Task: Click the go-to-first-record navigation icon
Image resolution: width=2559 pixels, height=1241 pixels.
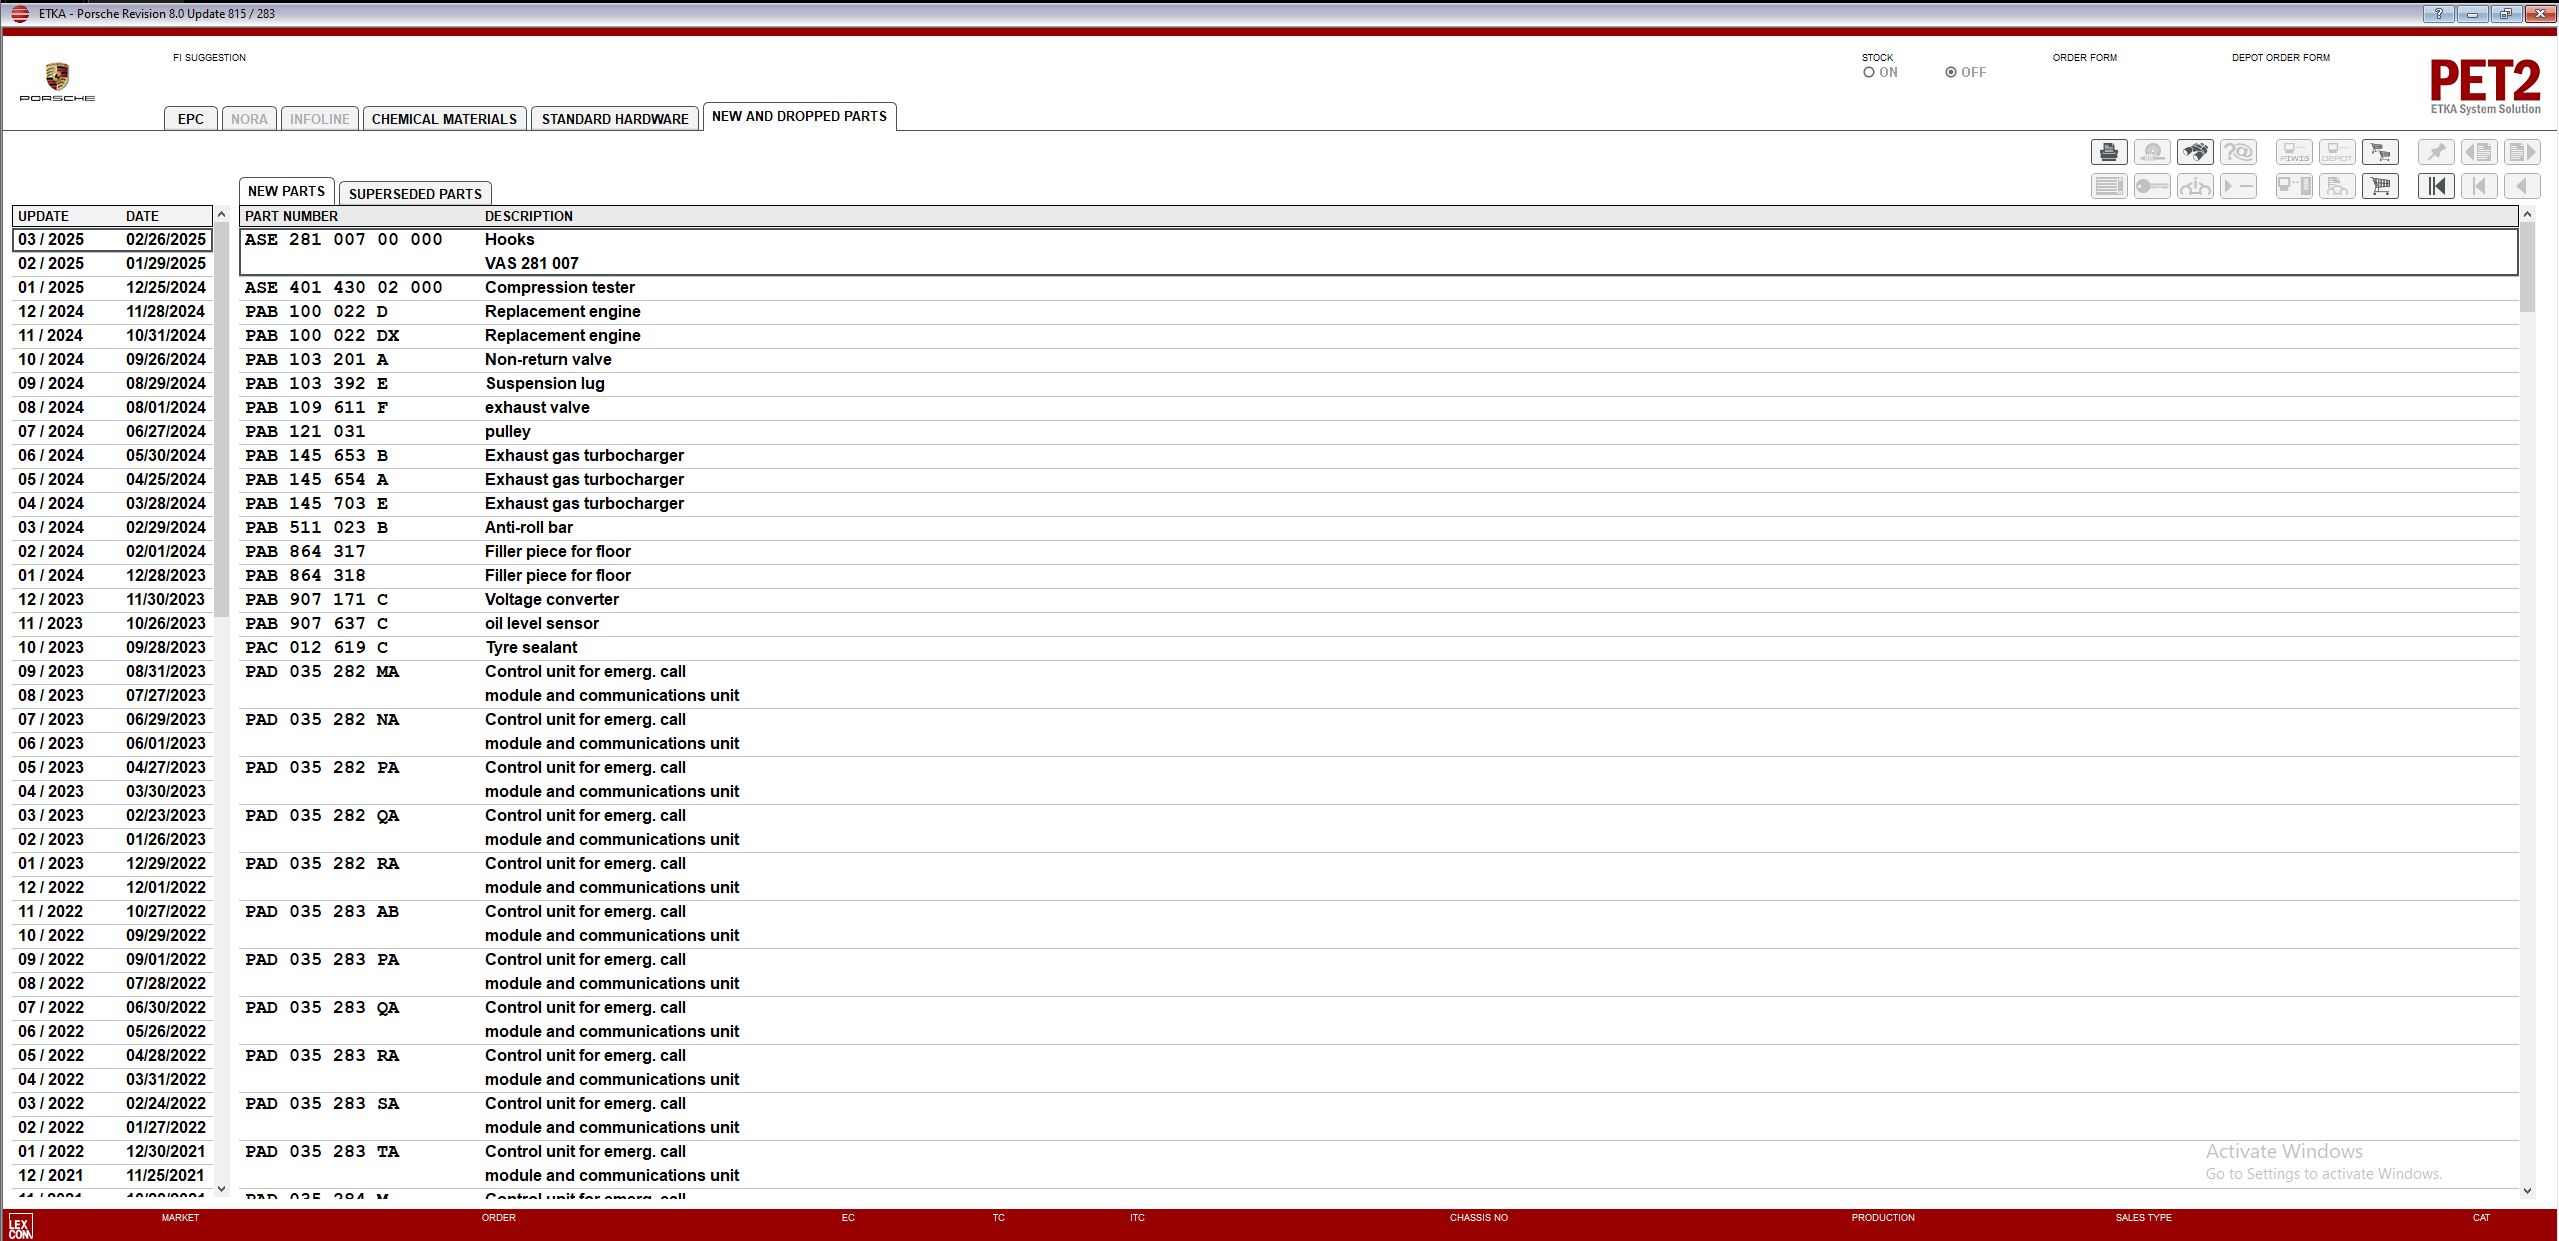Action: tap(2438, 186)
